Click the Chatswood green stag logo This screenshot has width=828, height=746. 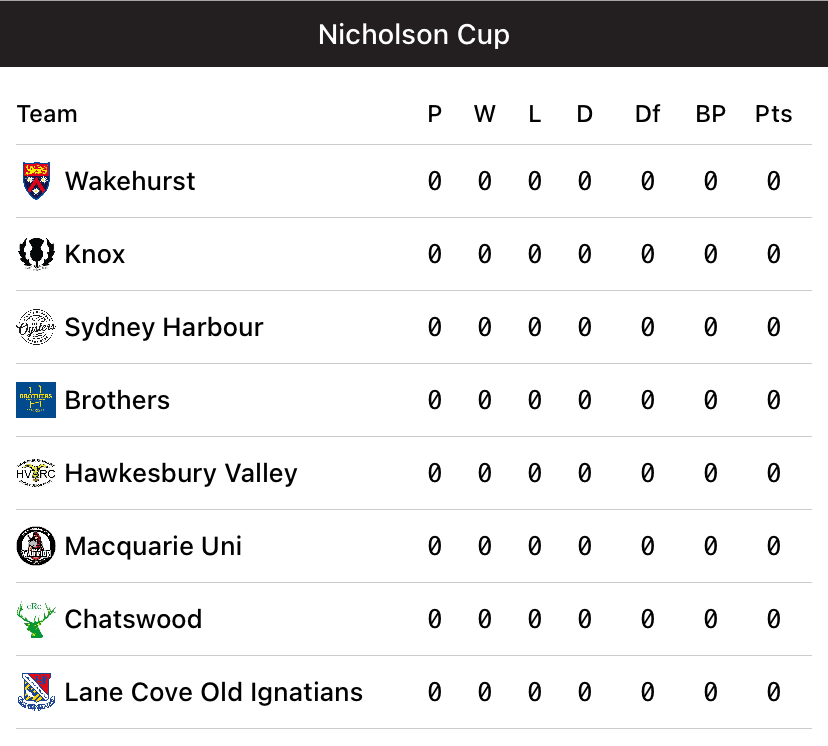tap(36, 619)
